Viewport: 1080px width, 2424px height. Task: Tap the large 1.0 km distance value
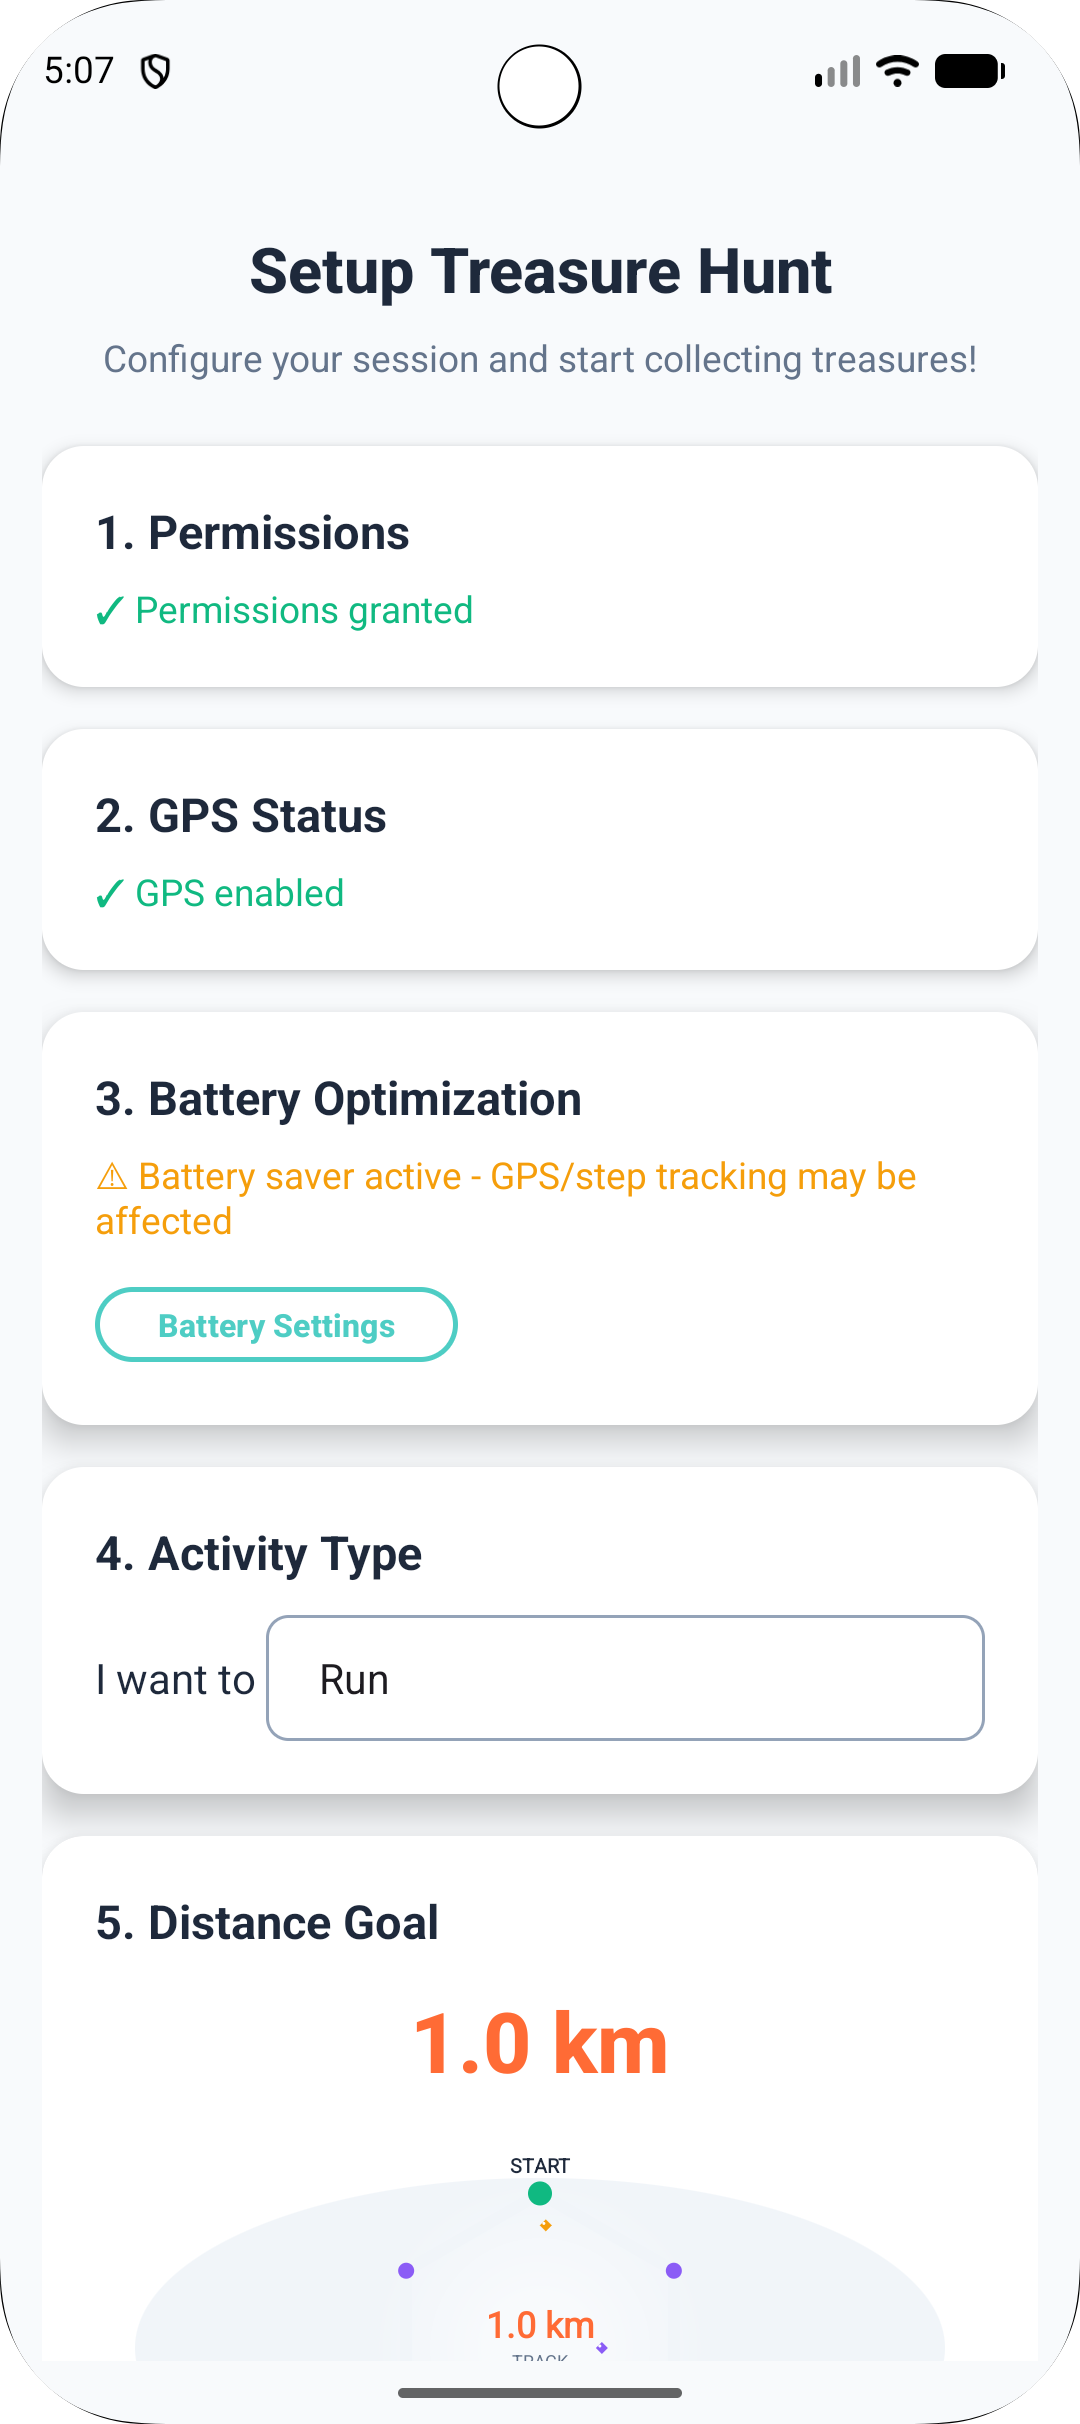540,2045
